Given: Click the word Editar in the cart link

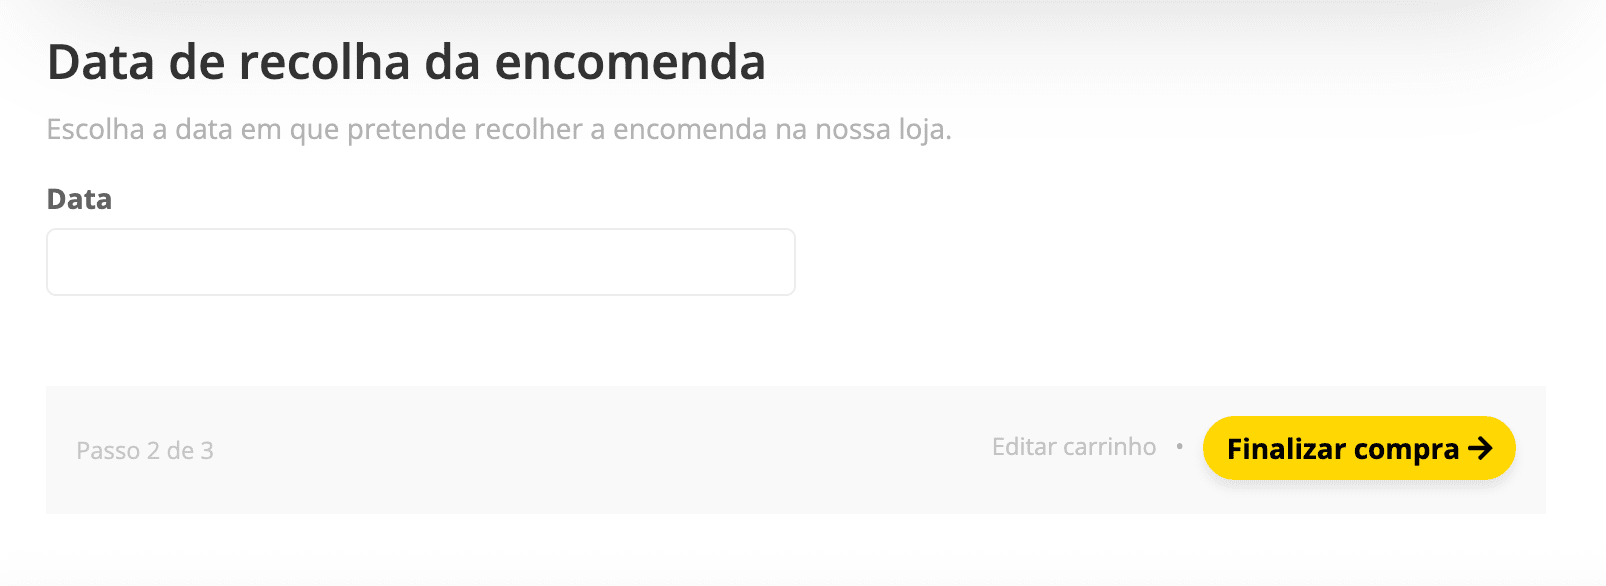Looking at the screenshot, I should click(1023, 447).
